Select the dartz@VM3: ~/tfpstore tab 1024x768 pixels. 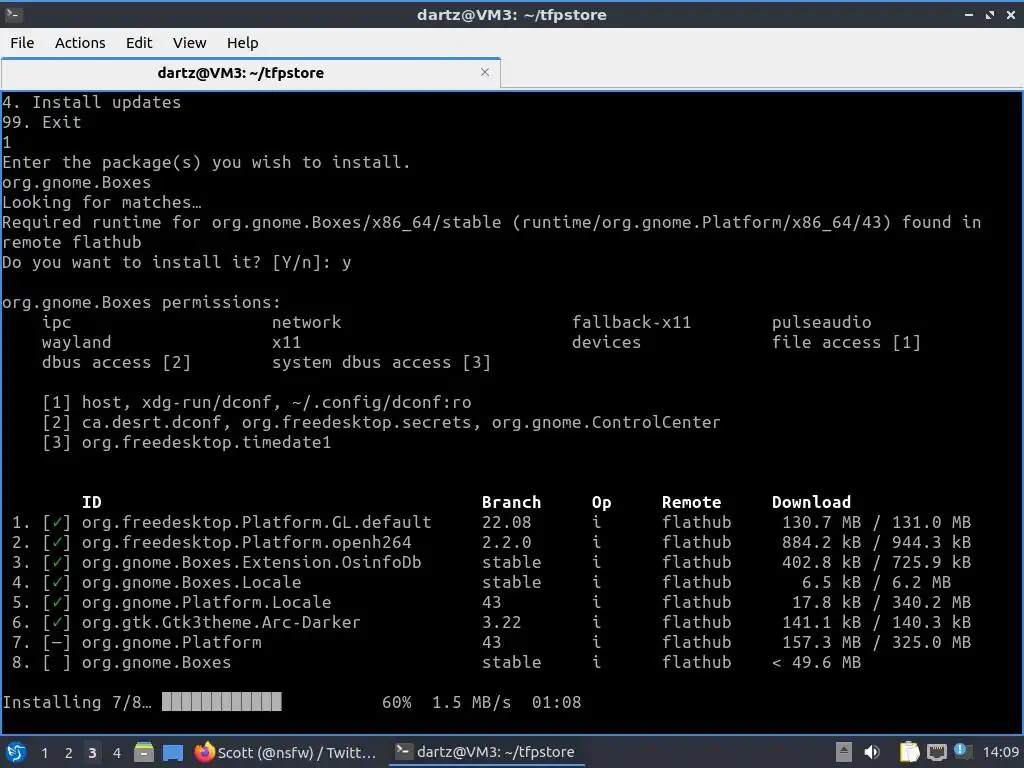[251, 72]
